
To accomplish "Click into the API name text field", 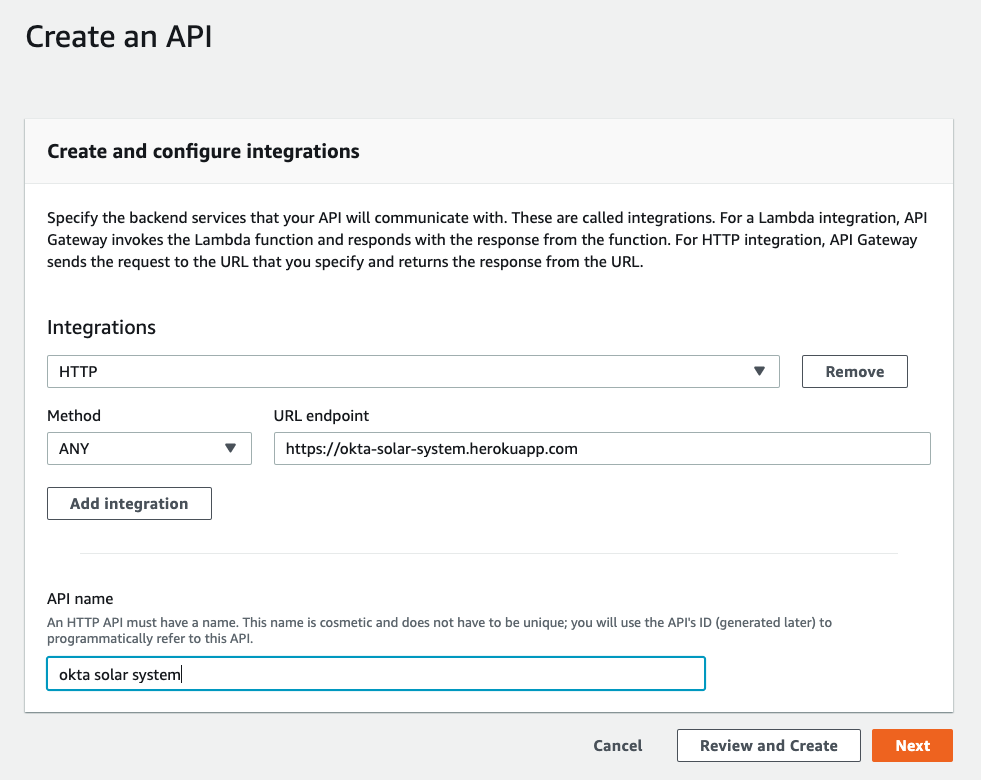I will (376, 674).
